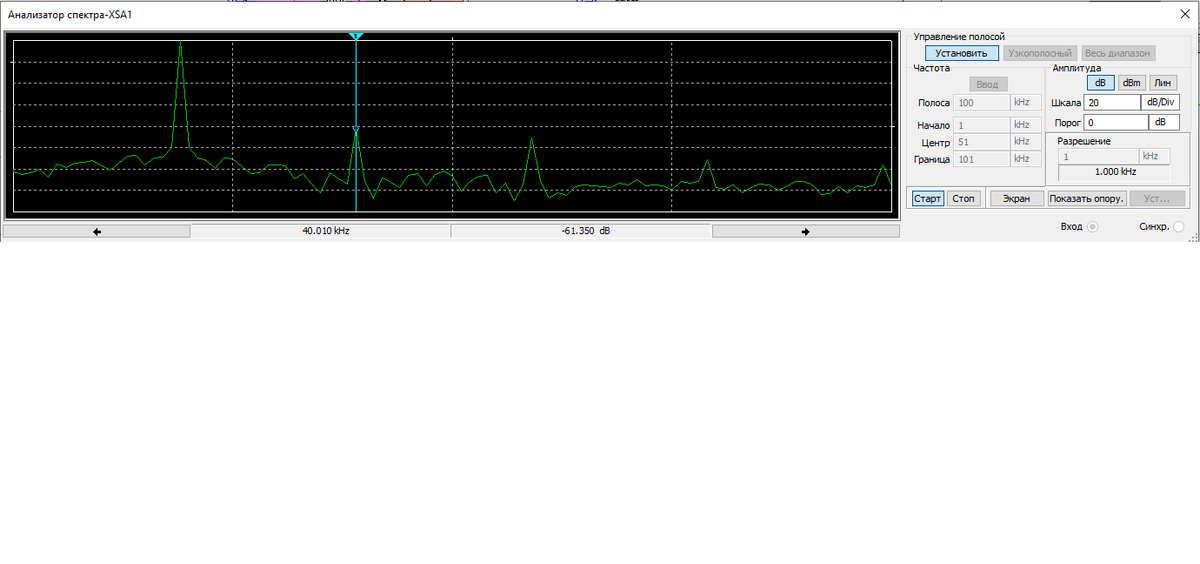Move cursor left with arrow button
The height and width of the screenshot is (564, 1200).
point(97,231)
